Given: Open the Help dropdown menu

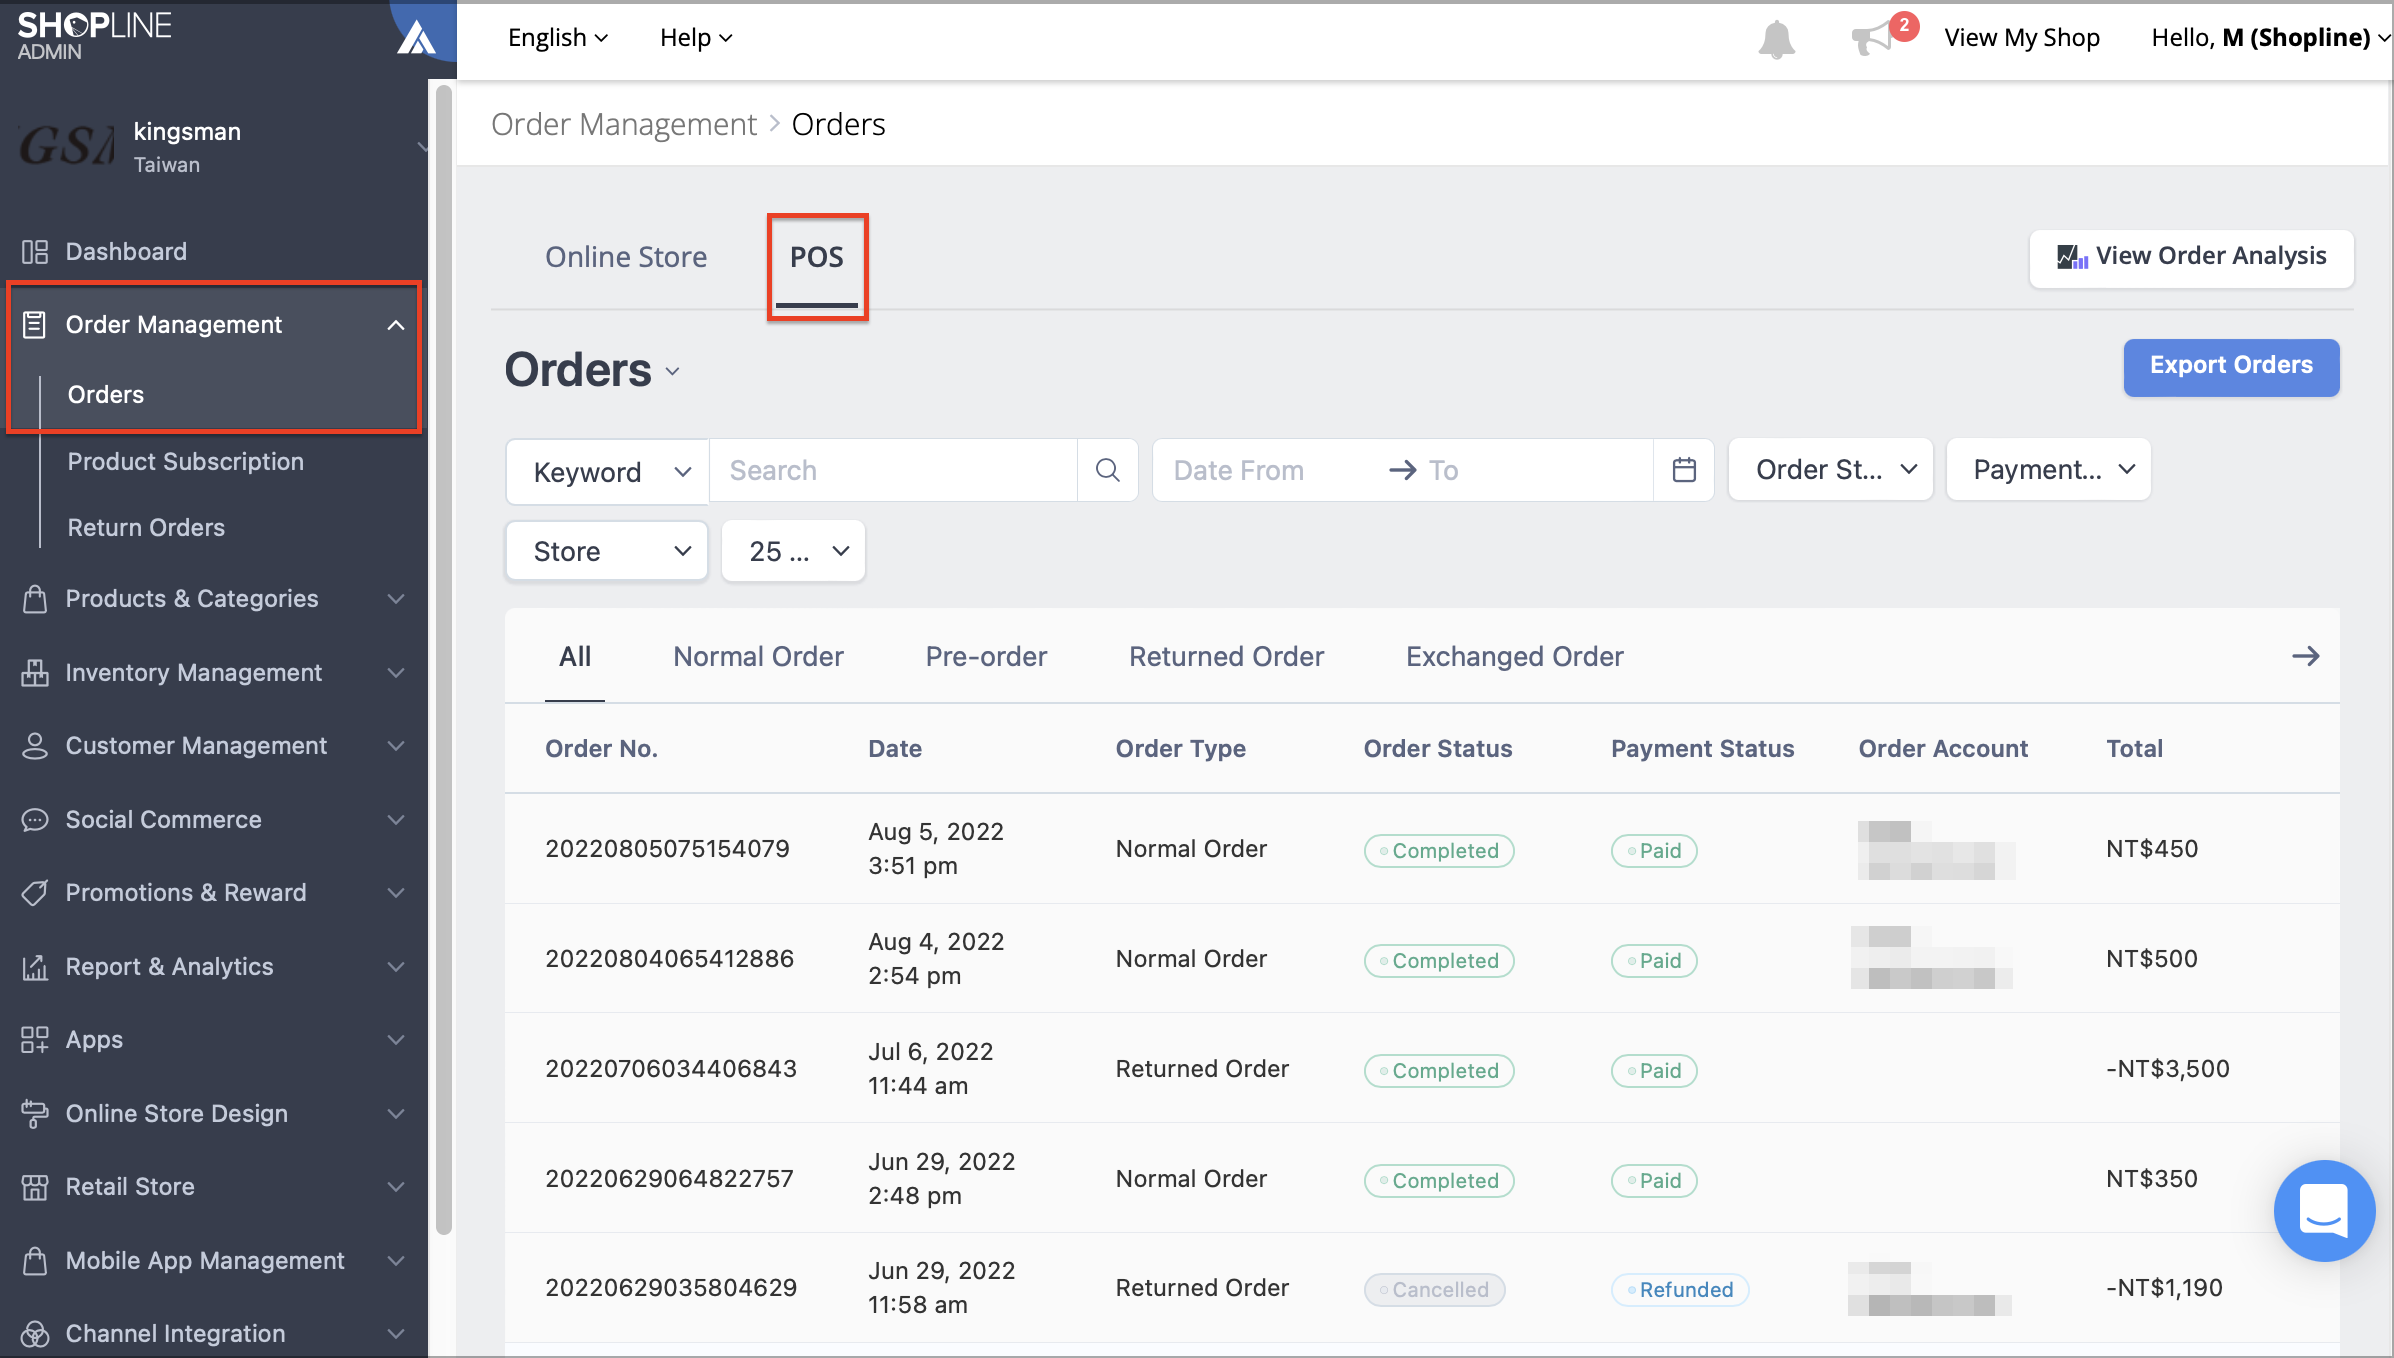Looking at the screenshot, I should point(696,38).
